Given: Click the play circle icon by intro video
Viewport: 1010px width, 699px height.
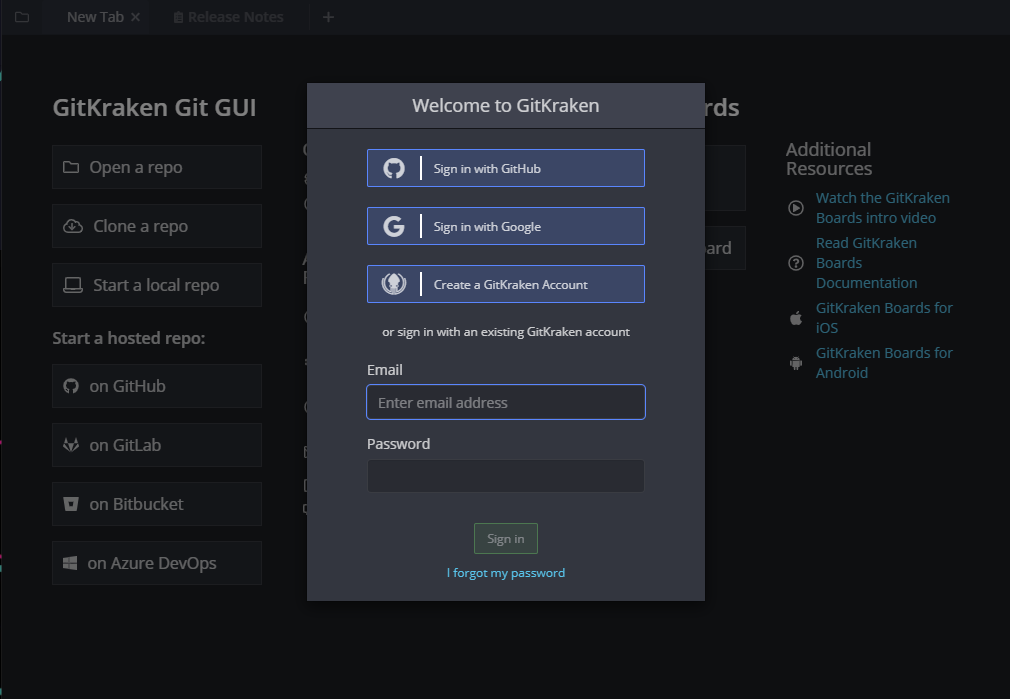Looking at the screenshot, I should [796, 208].
